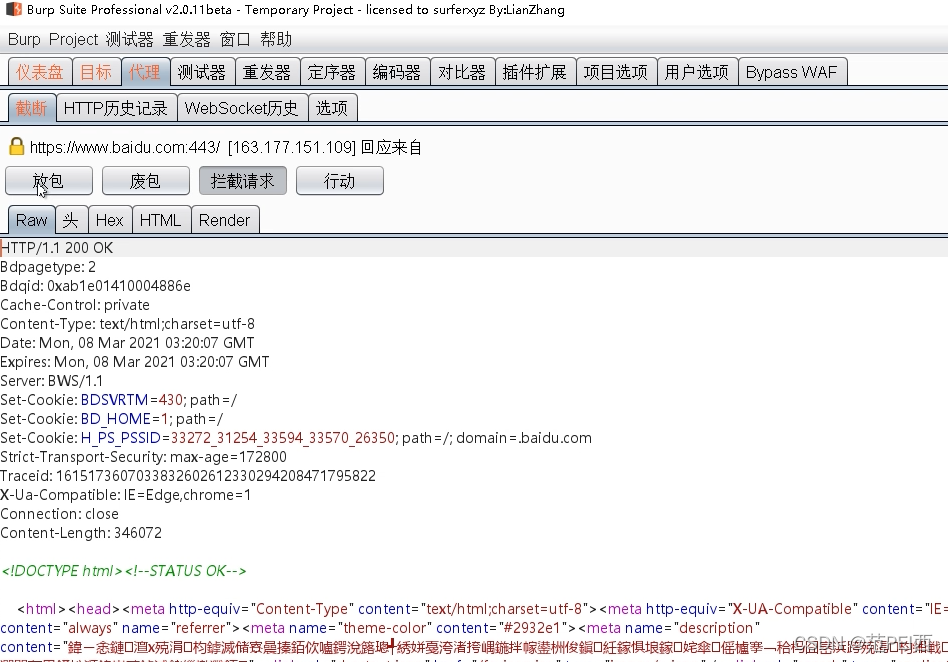Select the 头 headers view tab

click(x=71, y=220)
